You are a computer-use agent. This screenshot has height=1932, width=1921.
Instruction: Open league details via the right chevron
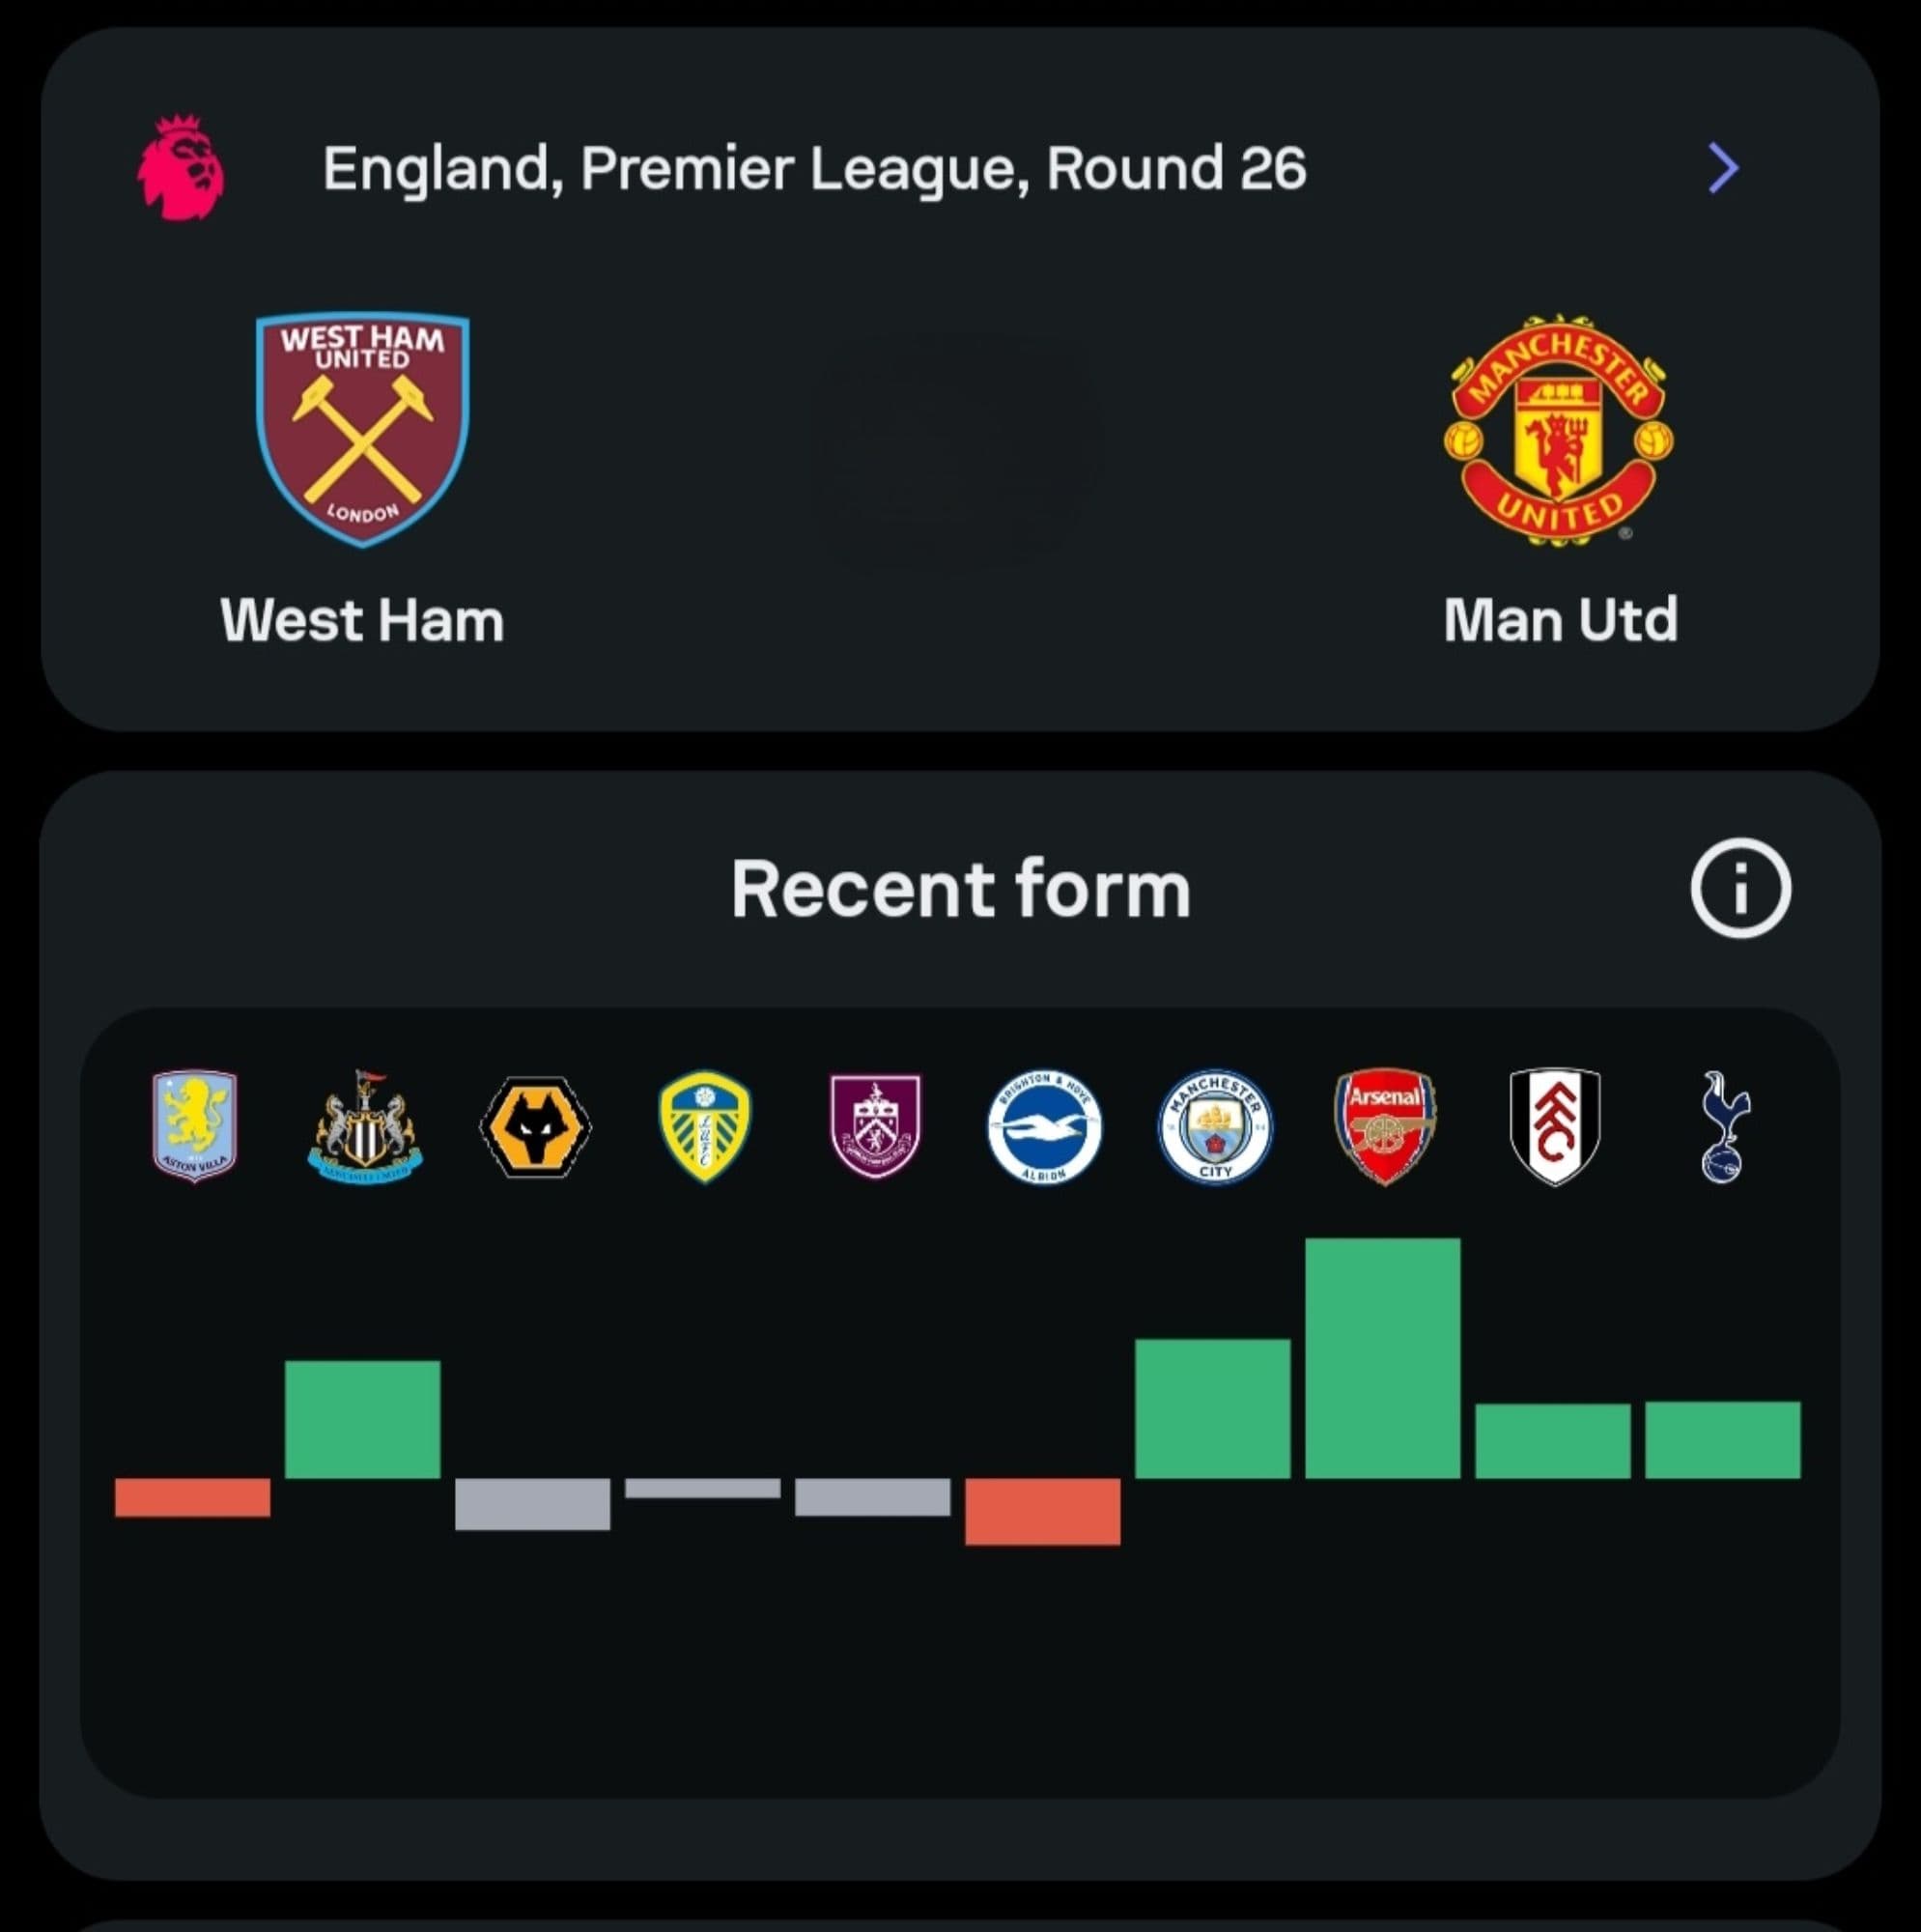[x=1723, y=168]
